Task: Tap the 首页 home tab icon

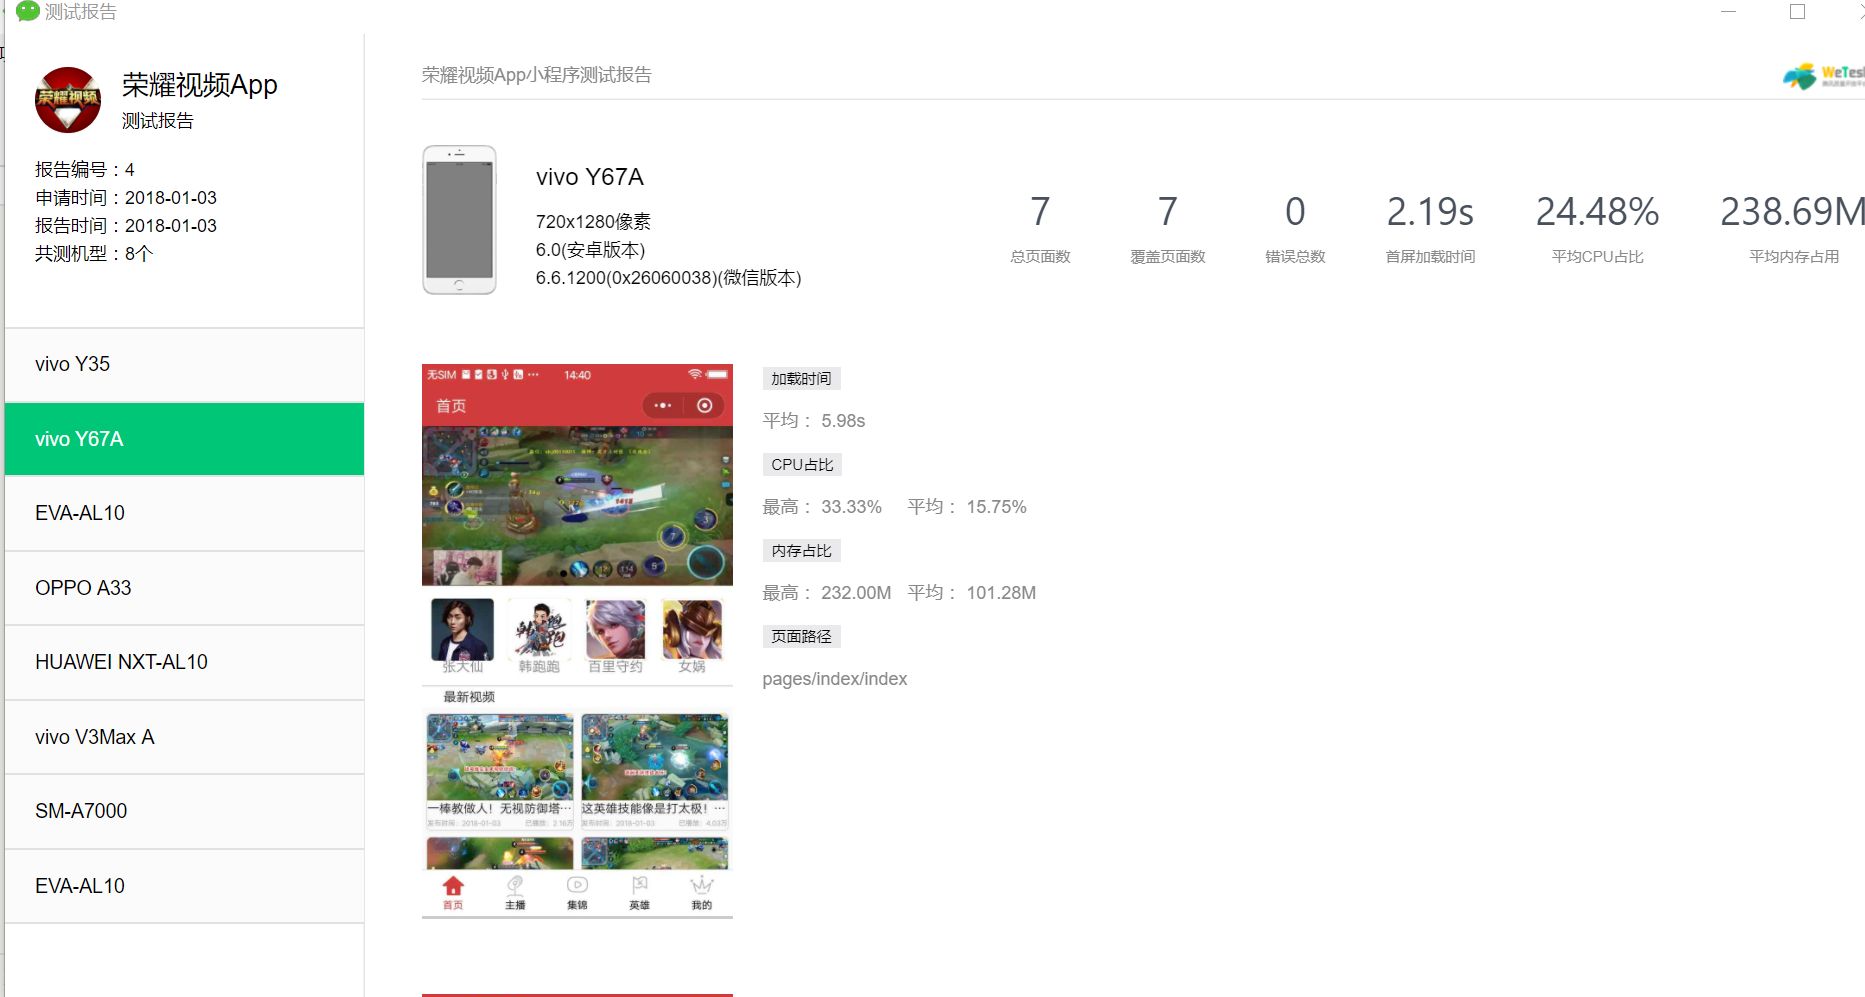Action: coord(453,886)
